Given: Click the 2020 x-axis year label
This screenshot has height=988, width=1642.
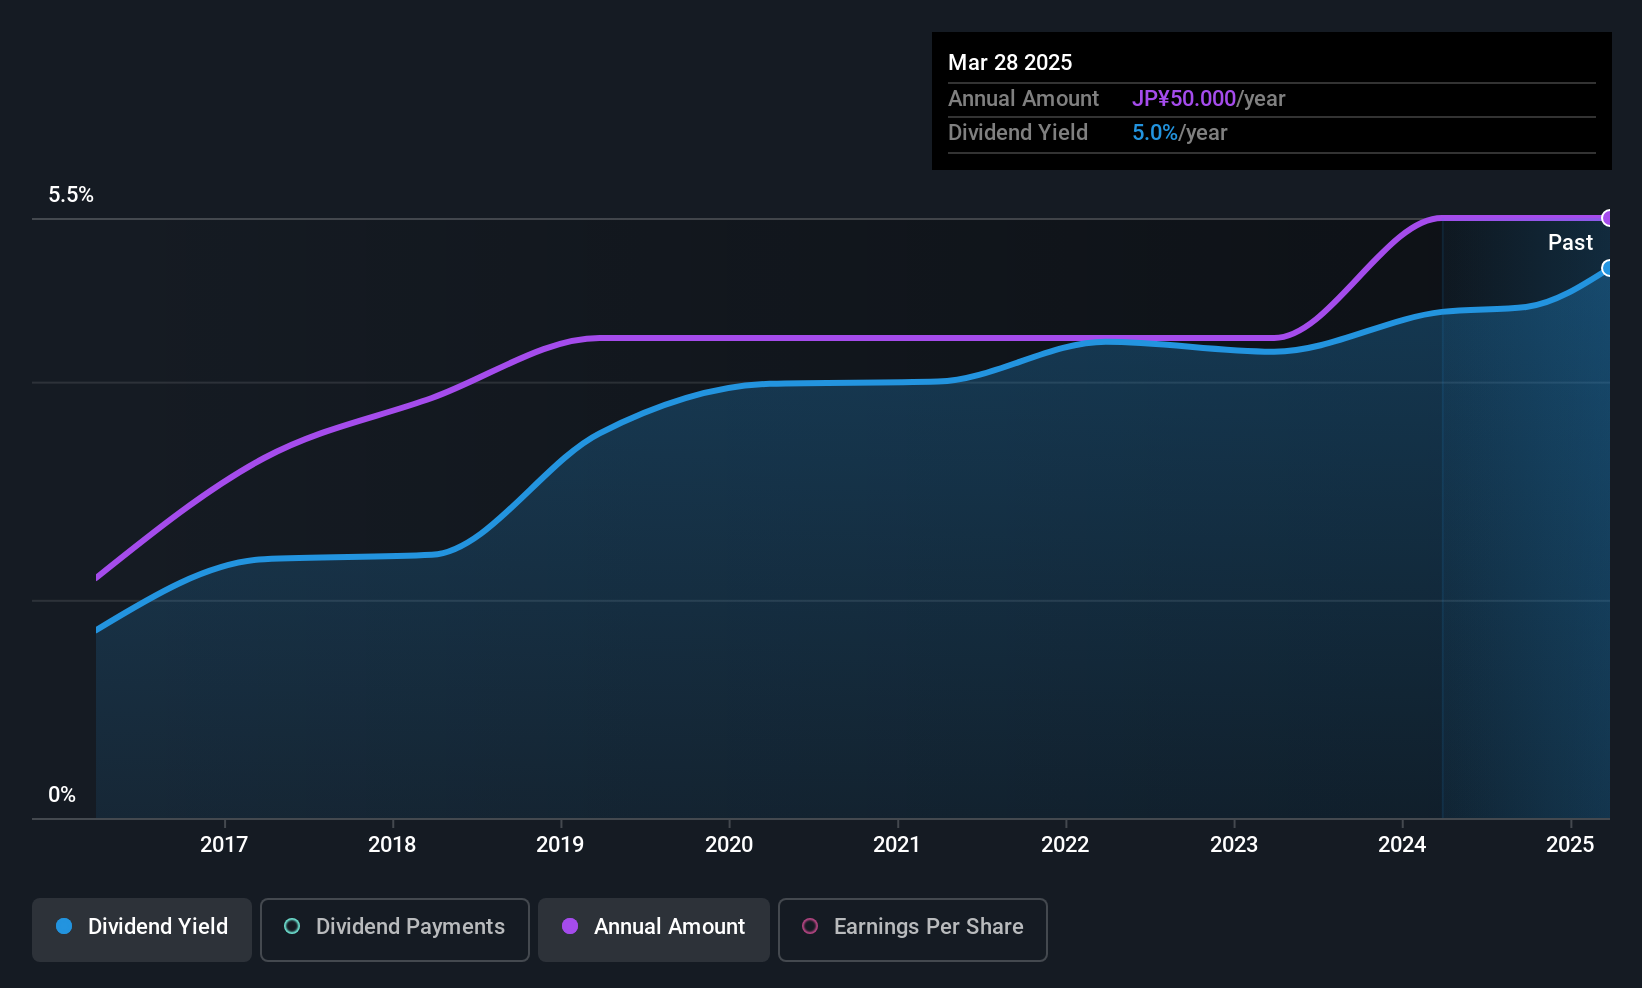Looking at the screenshot, I should (729, 844).
